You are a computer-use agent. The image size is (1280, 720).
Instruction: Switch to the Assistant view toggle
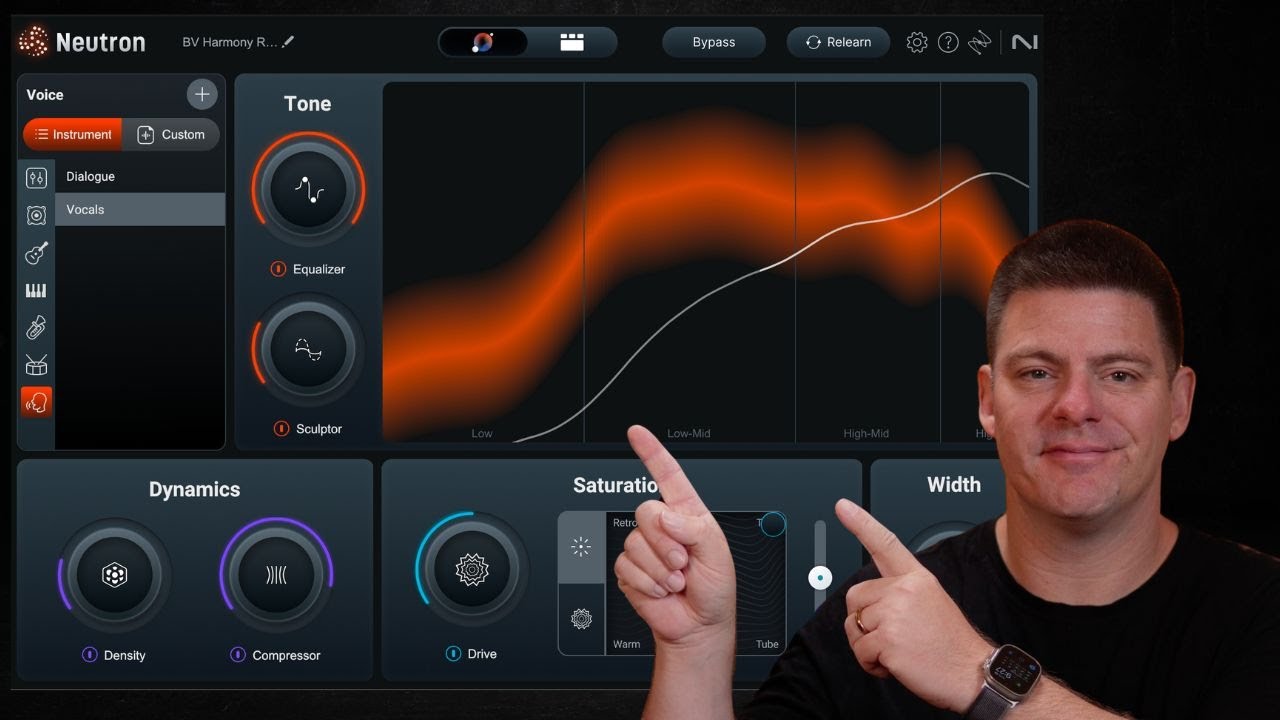pos(484,42)
